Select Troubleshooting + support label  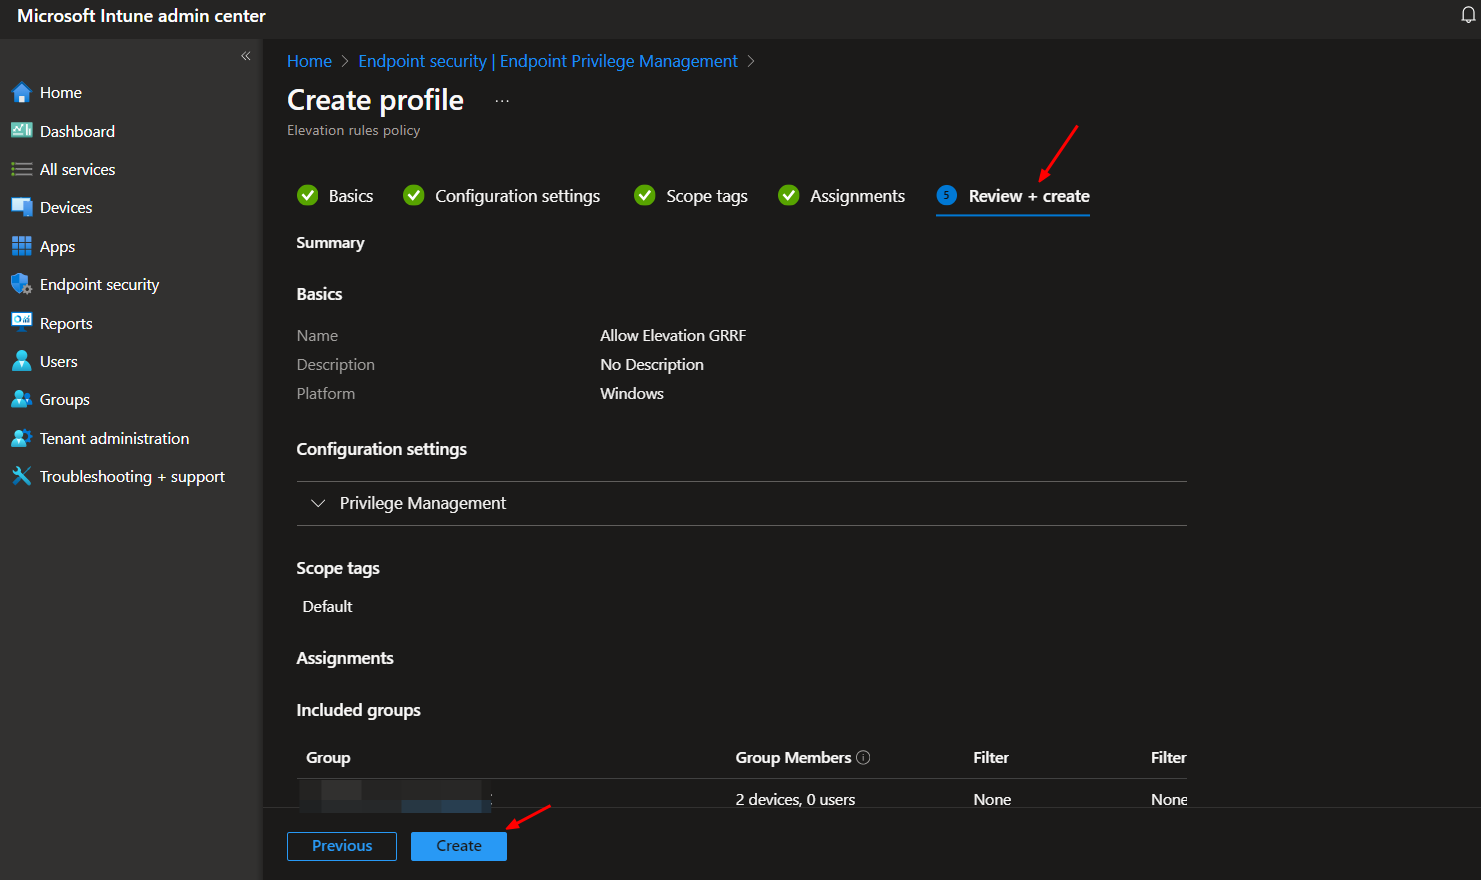point(132,477)
